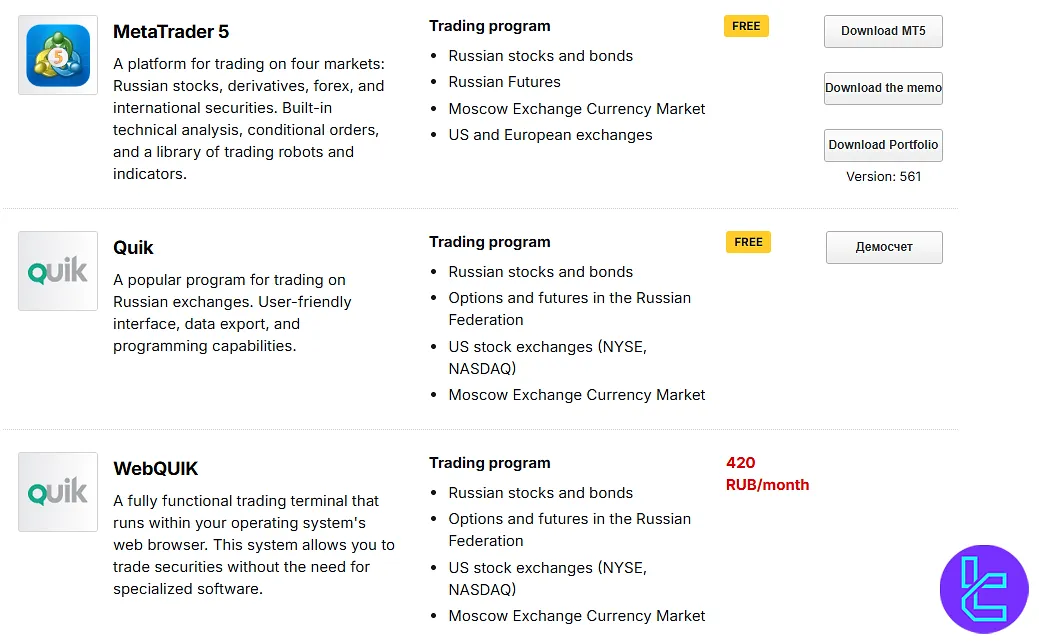Click the QUIK logo beside the Quik program
Image resolution: width=1039 pixels, height=644 pixels.
click(x=57, y=270)
